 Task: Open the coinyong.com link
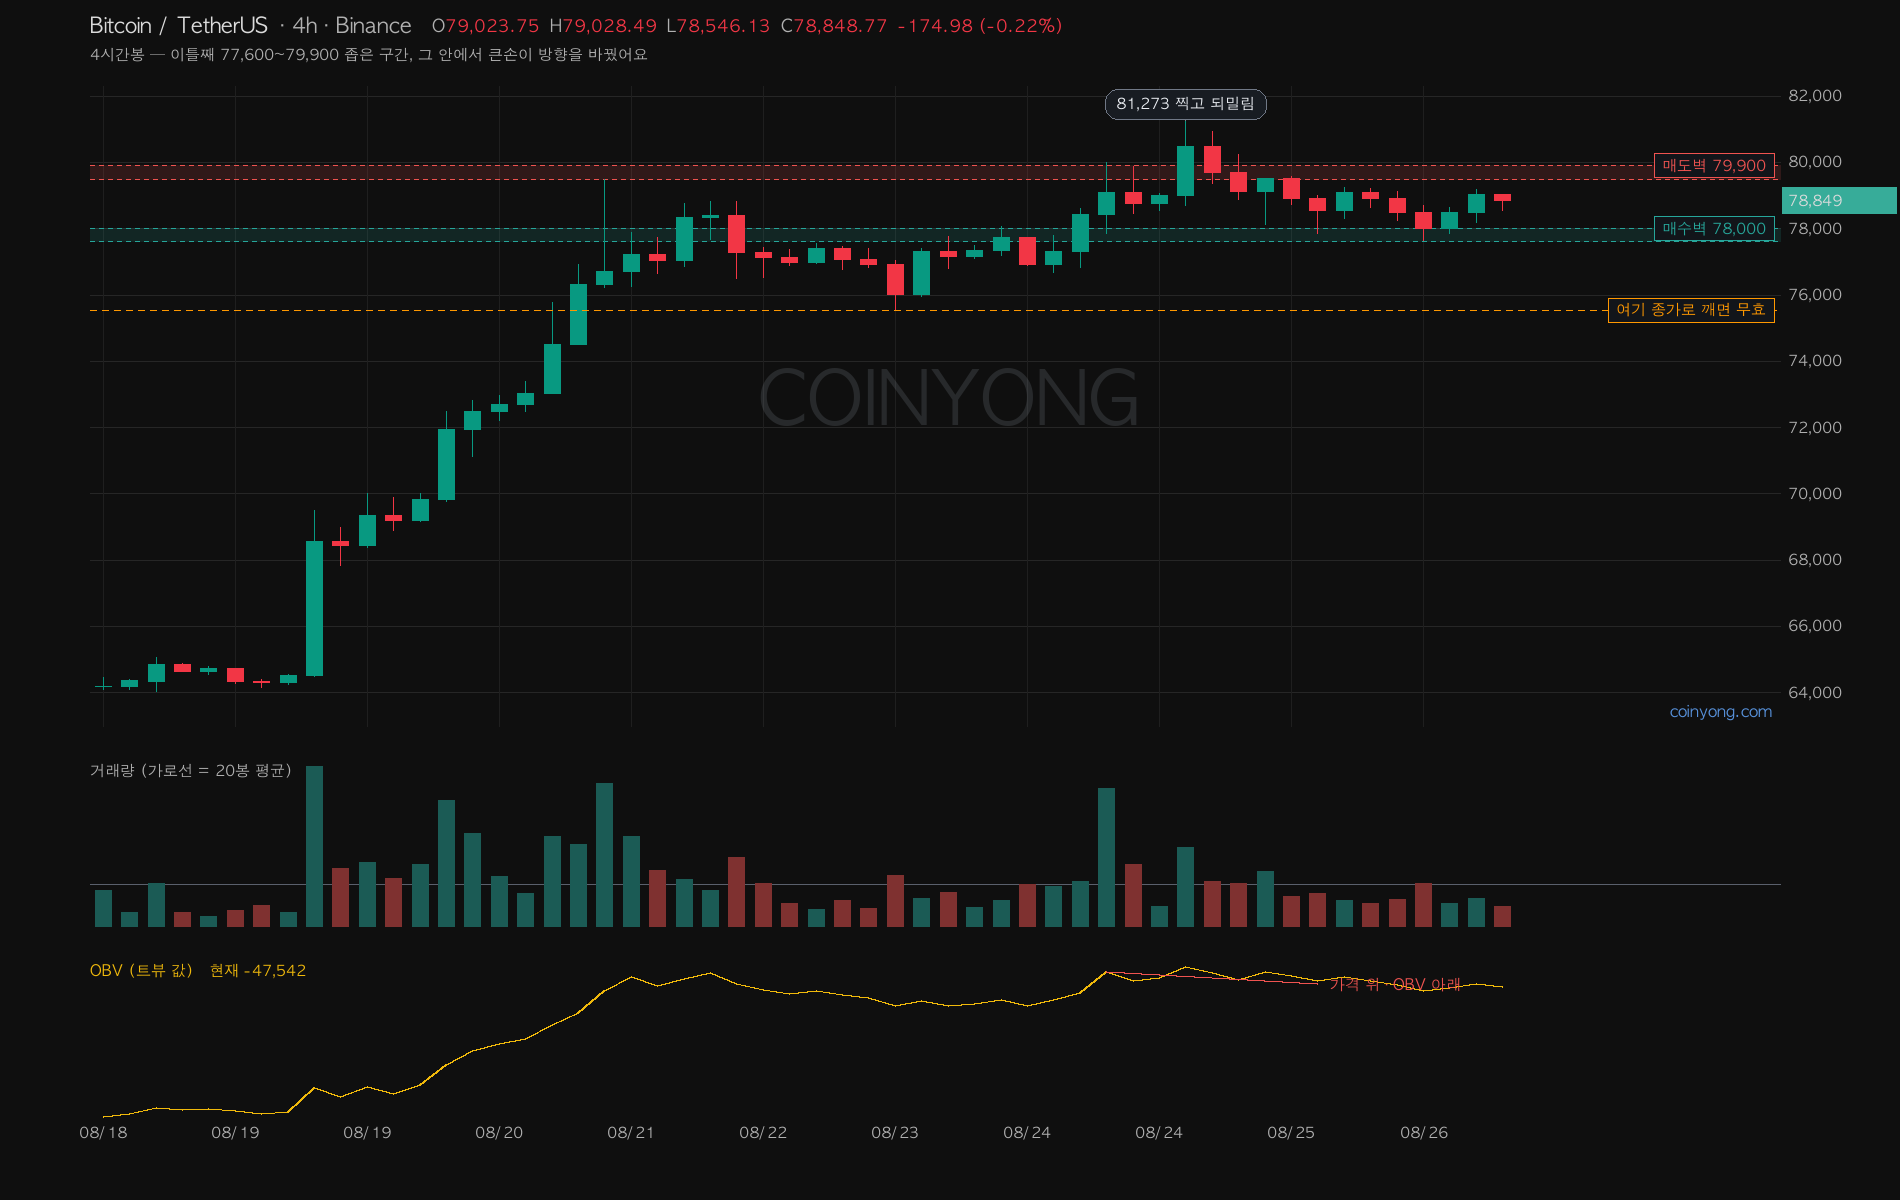click(1720, 712)
